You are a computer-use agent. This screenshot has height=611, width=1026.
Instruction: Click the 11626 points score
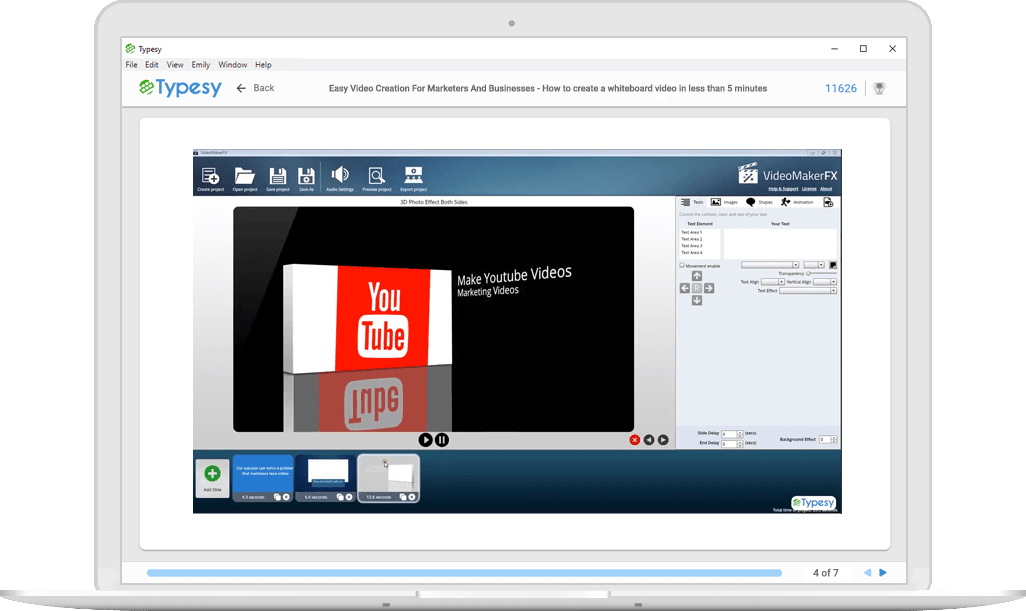pos(841,88)
